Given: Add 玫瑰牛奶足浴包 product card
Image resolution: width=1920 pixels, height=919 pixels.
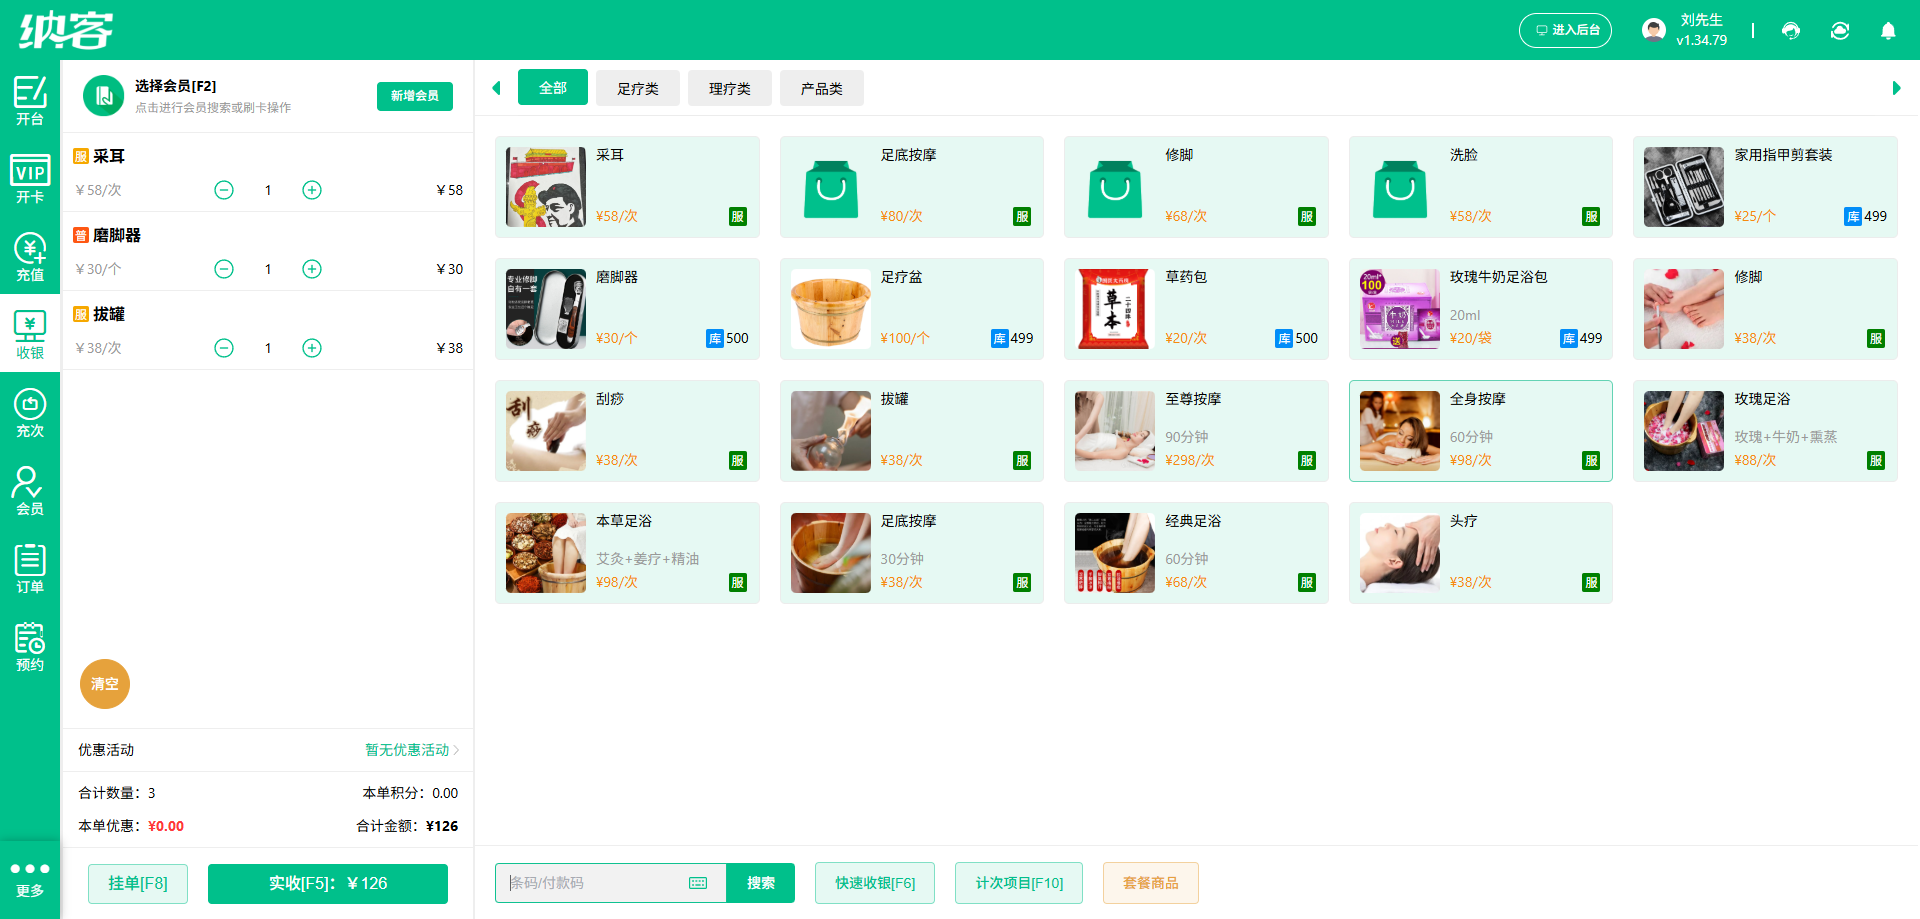Looking at the screenshot, I should (x=1481, y=309).
